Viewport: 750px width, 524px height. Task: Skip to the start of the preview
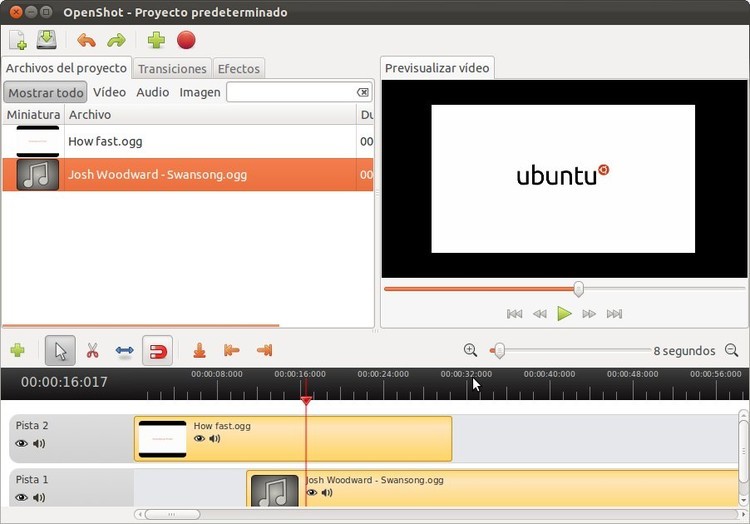[x=514, y=314]
